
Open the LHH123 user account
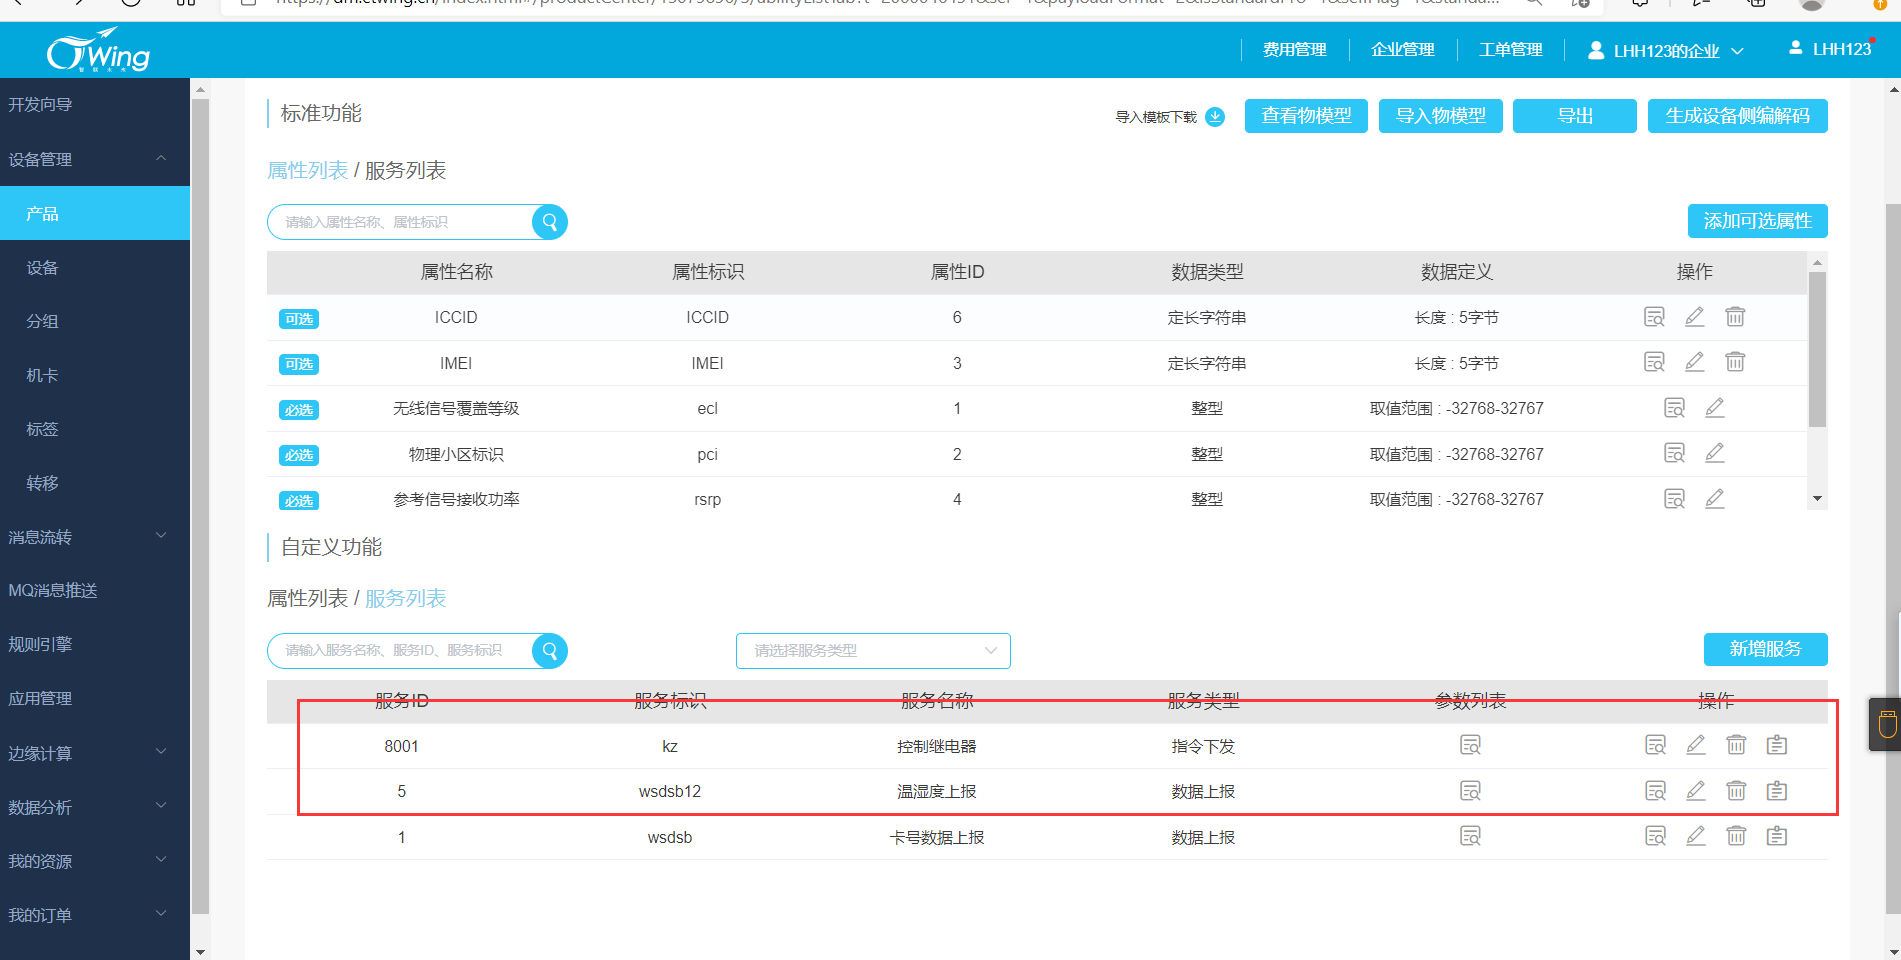pyautogui.click(x=1830, y=48)
